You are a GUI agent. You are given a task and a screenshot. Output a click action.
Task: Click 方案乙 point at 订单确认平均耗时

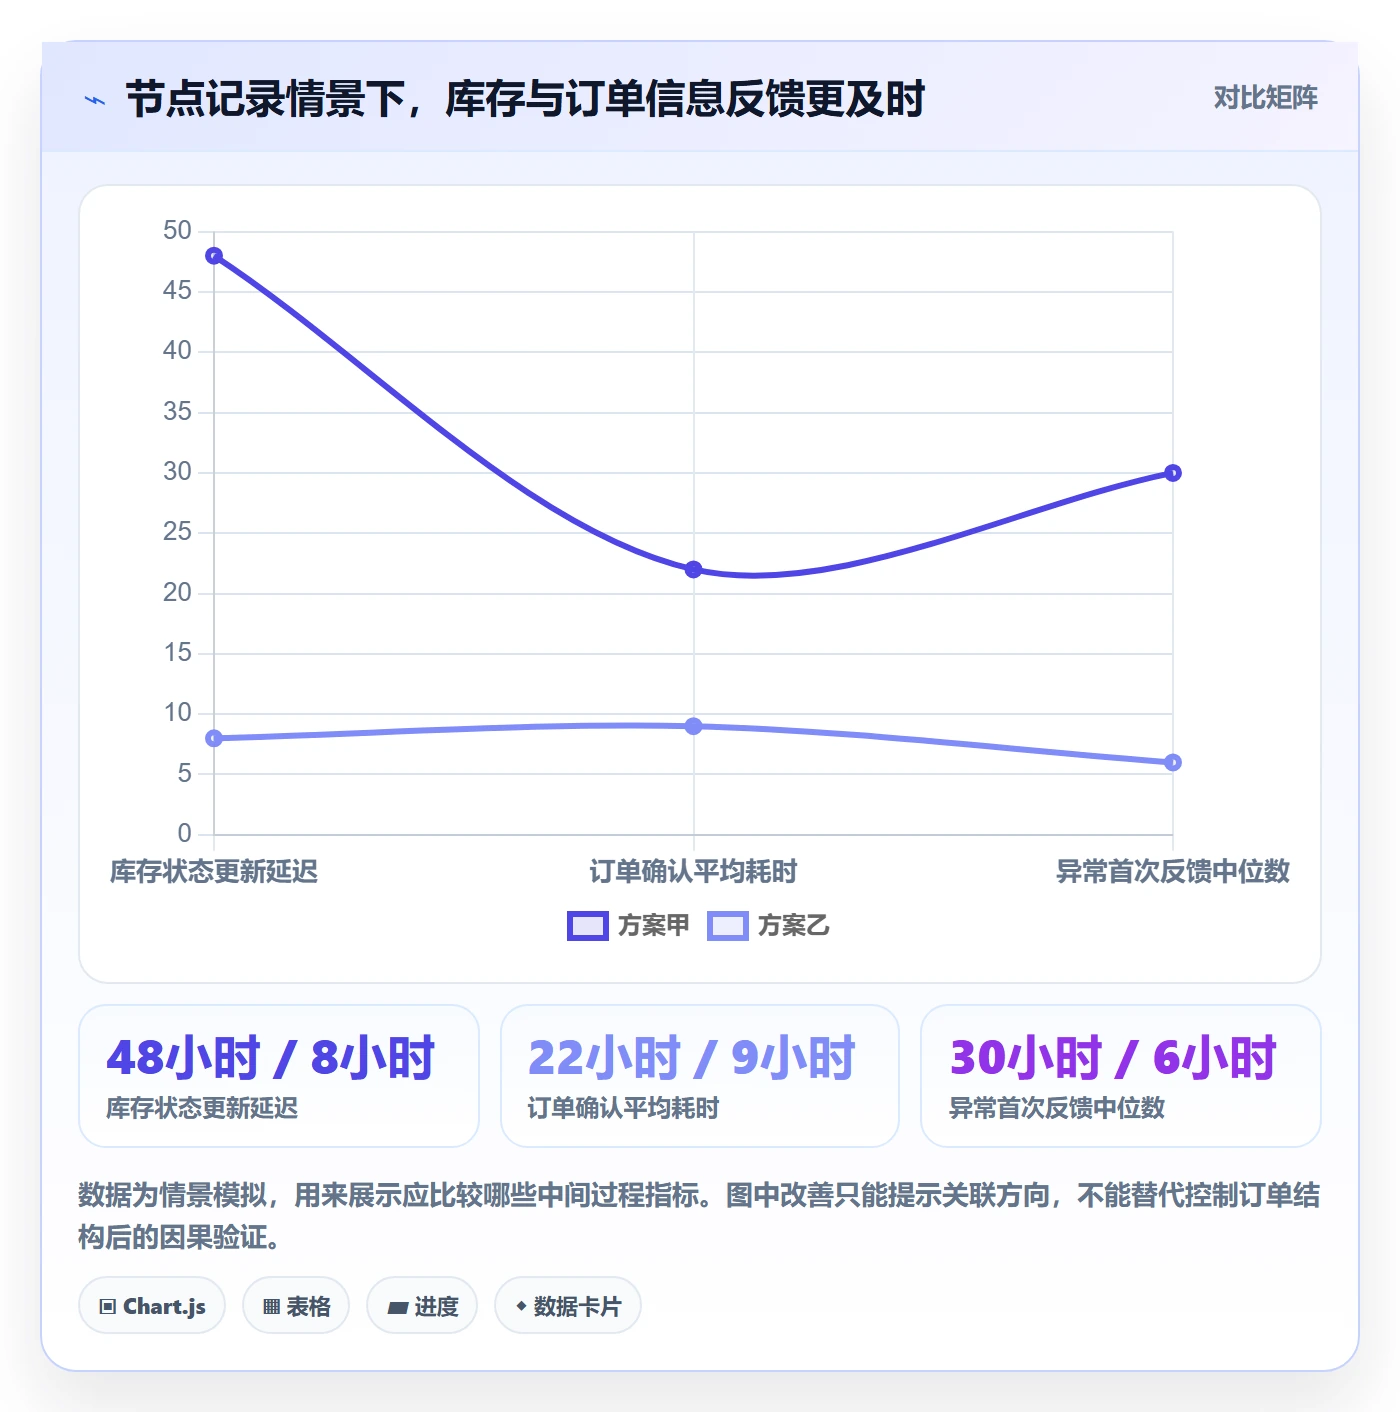pos(693,726)
